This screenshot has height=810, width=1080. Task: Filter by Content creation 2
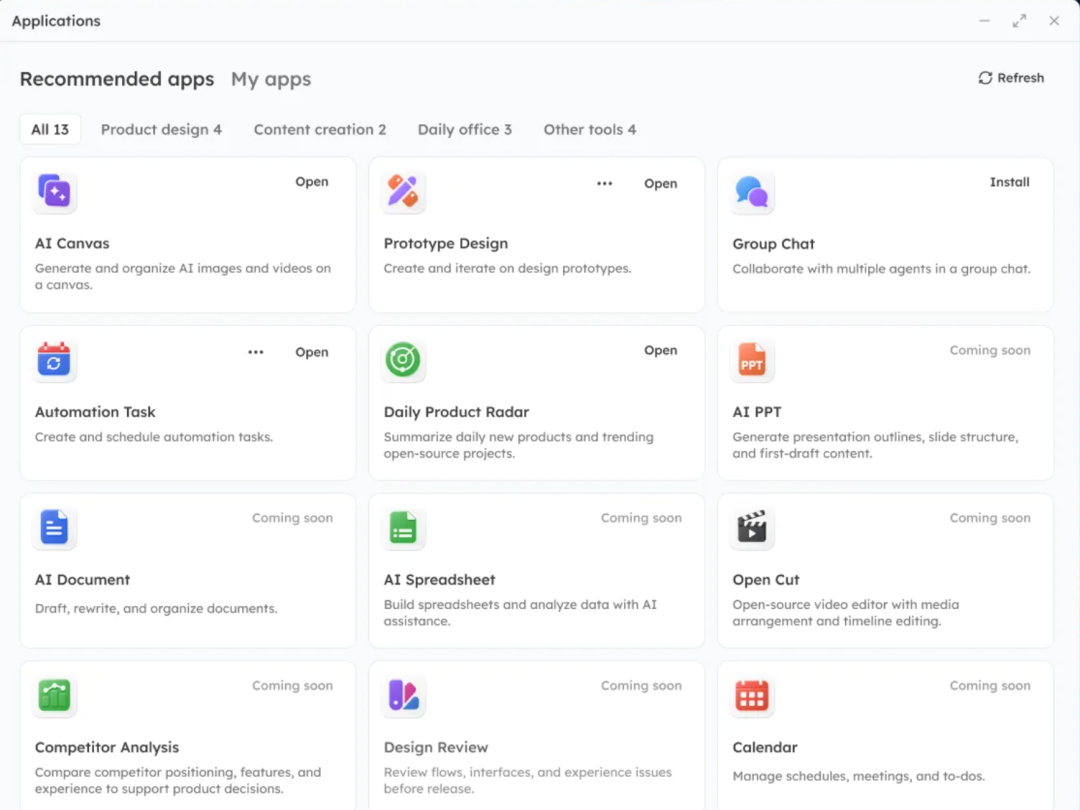coord(320,129)
